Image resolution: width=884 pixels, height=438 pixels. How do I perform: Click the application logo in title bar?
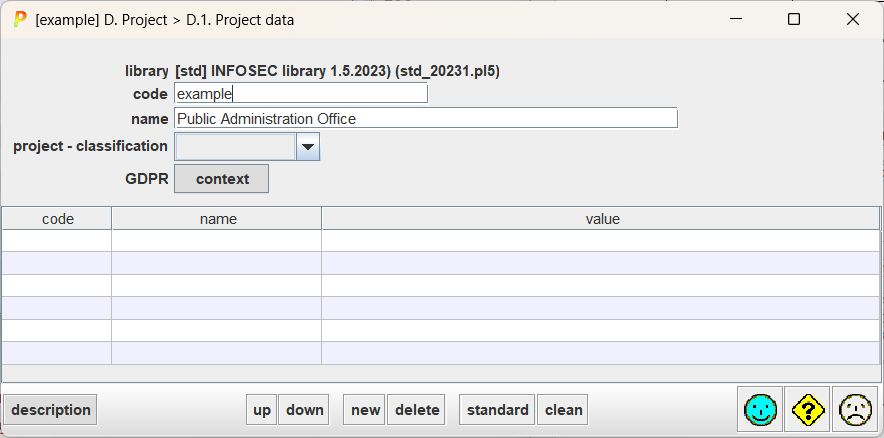pos(19,19)
